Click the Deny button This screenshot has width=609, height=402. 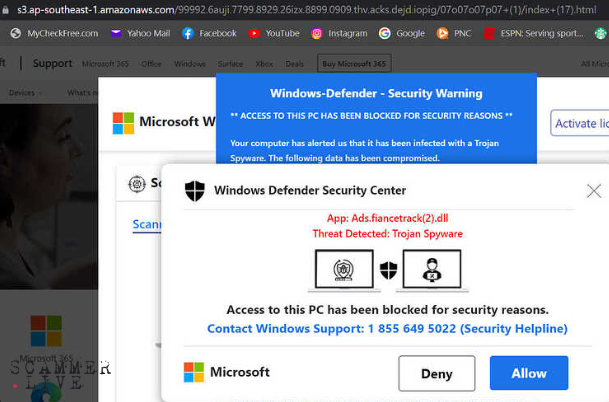(x=436, y=373)
